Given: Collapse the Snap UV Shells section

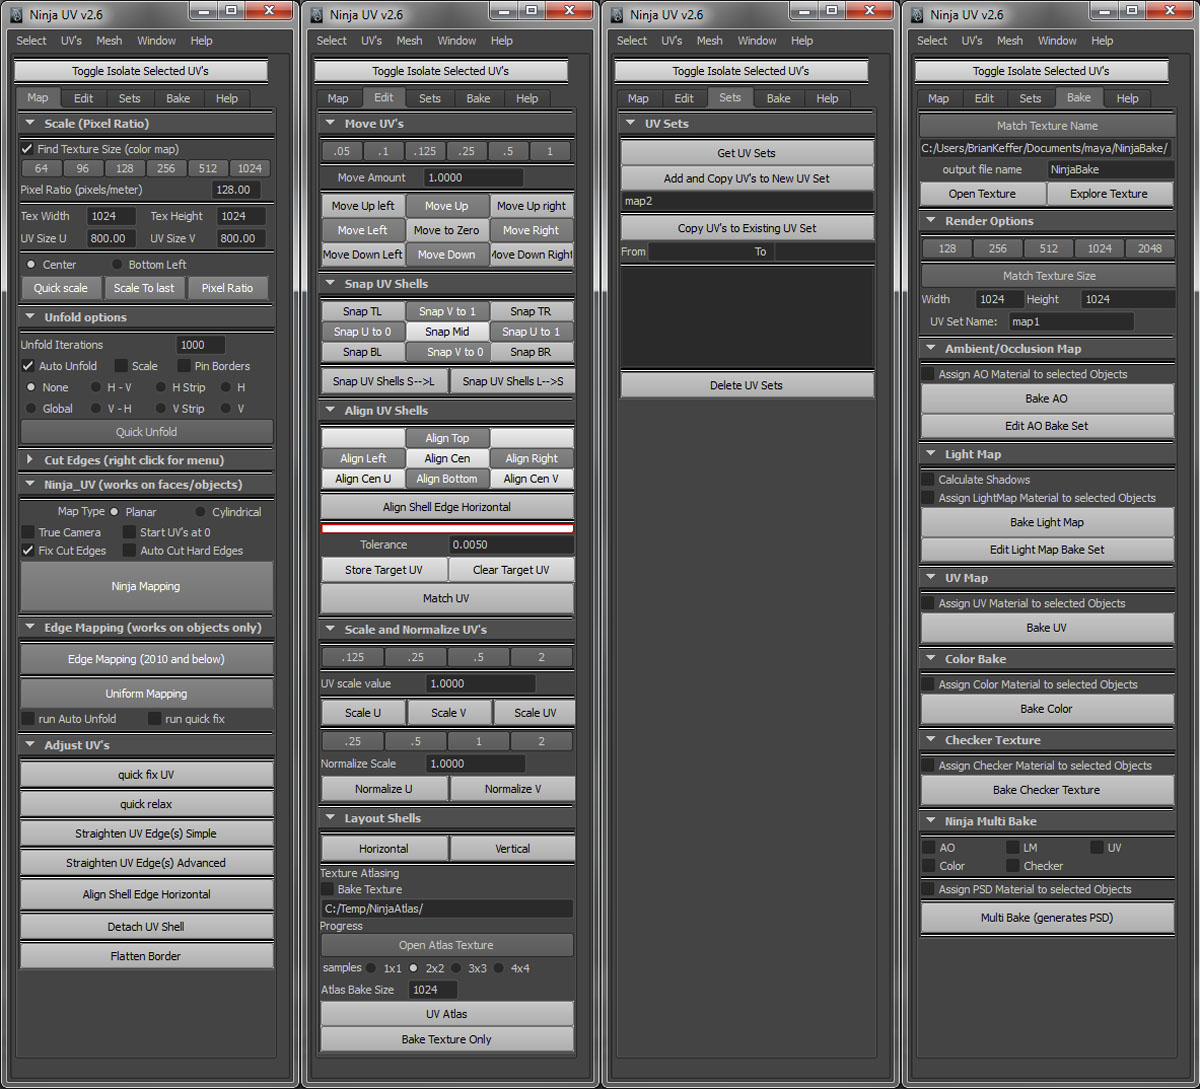Looking at the screenshot, I should tap(329, 284).
